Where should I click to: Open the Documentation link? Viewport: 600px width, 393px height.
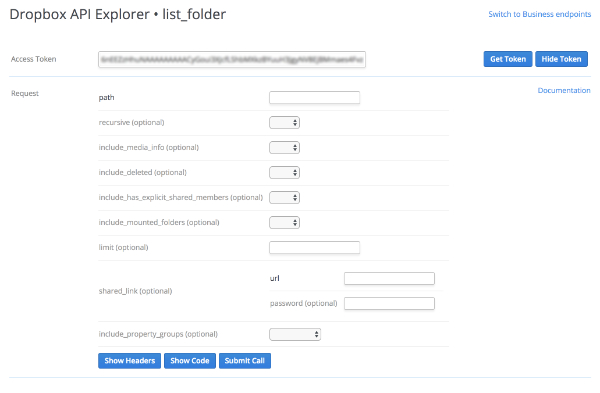pos(564,90)
